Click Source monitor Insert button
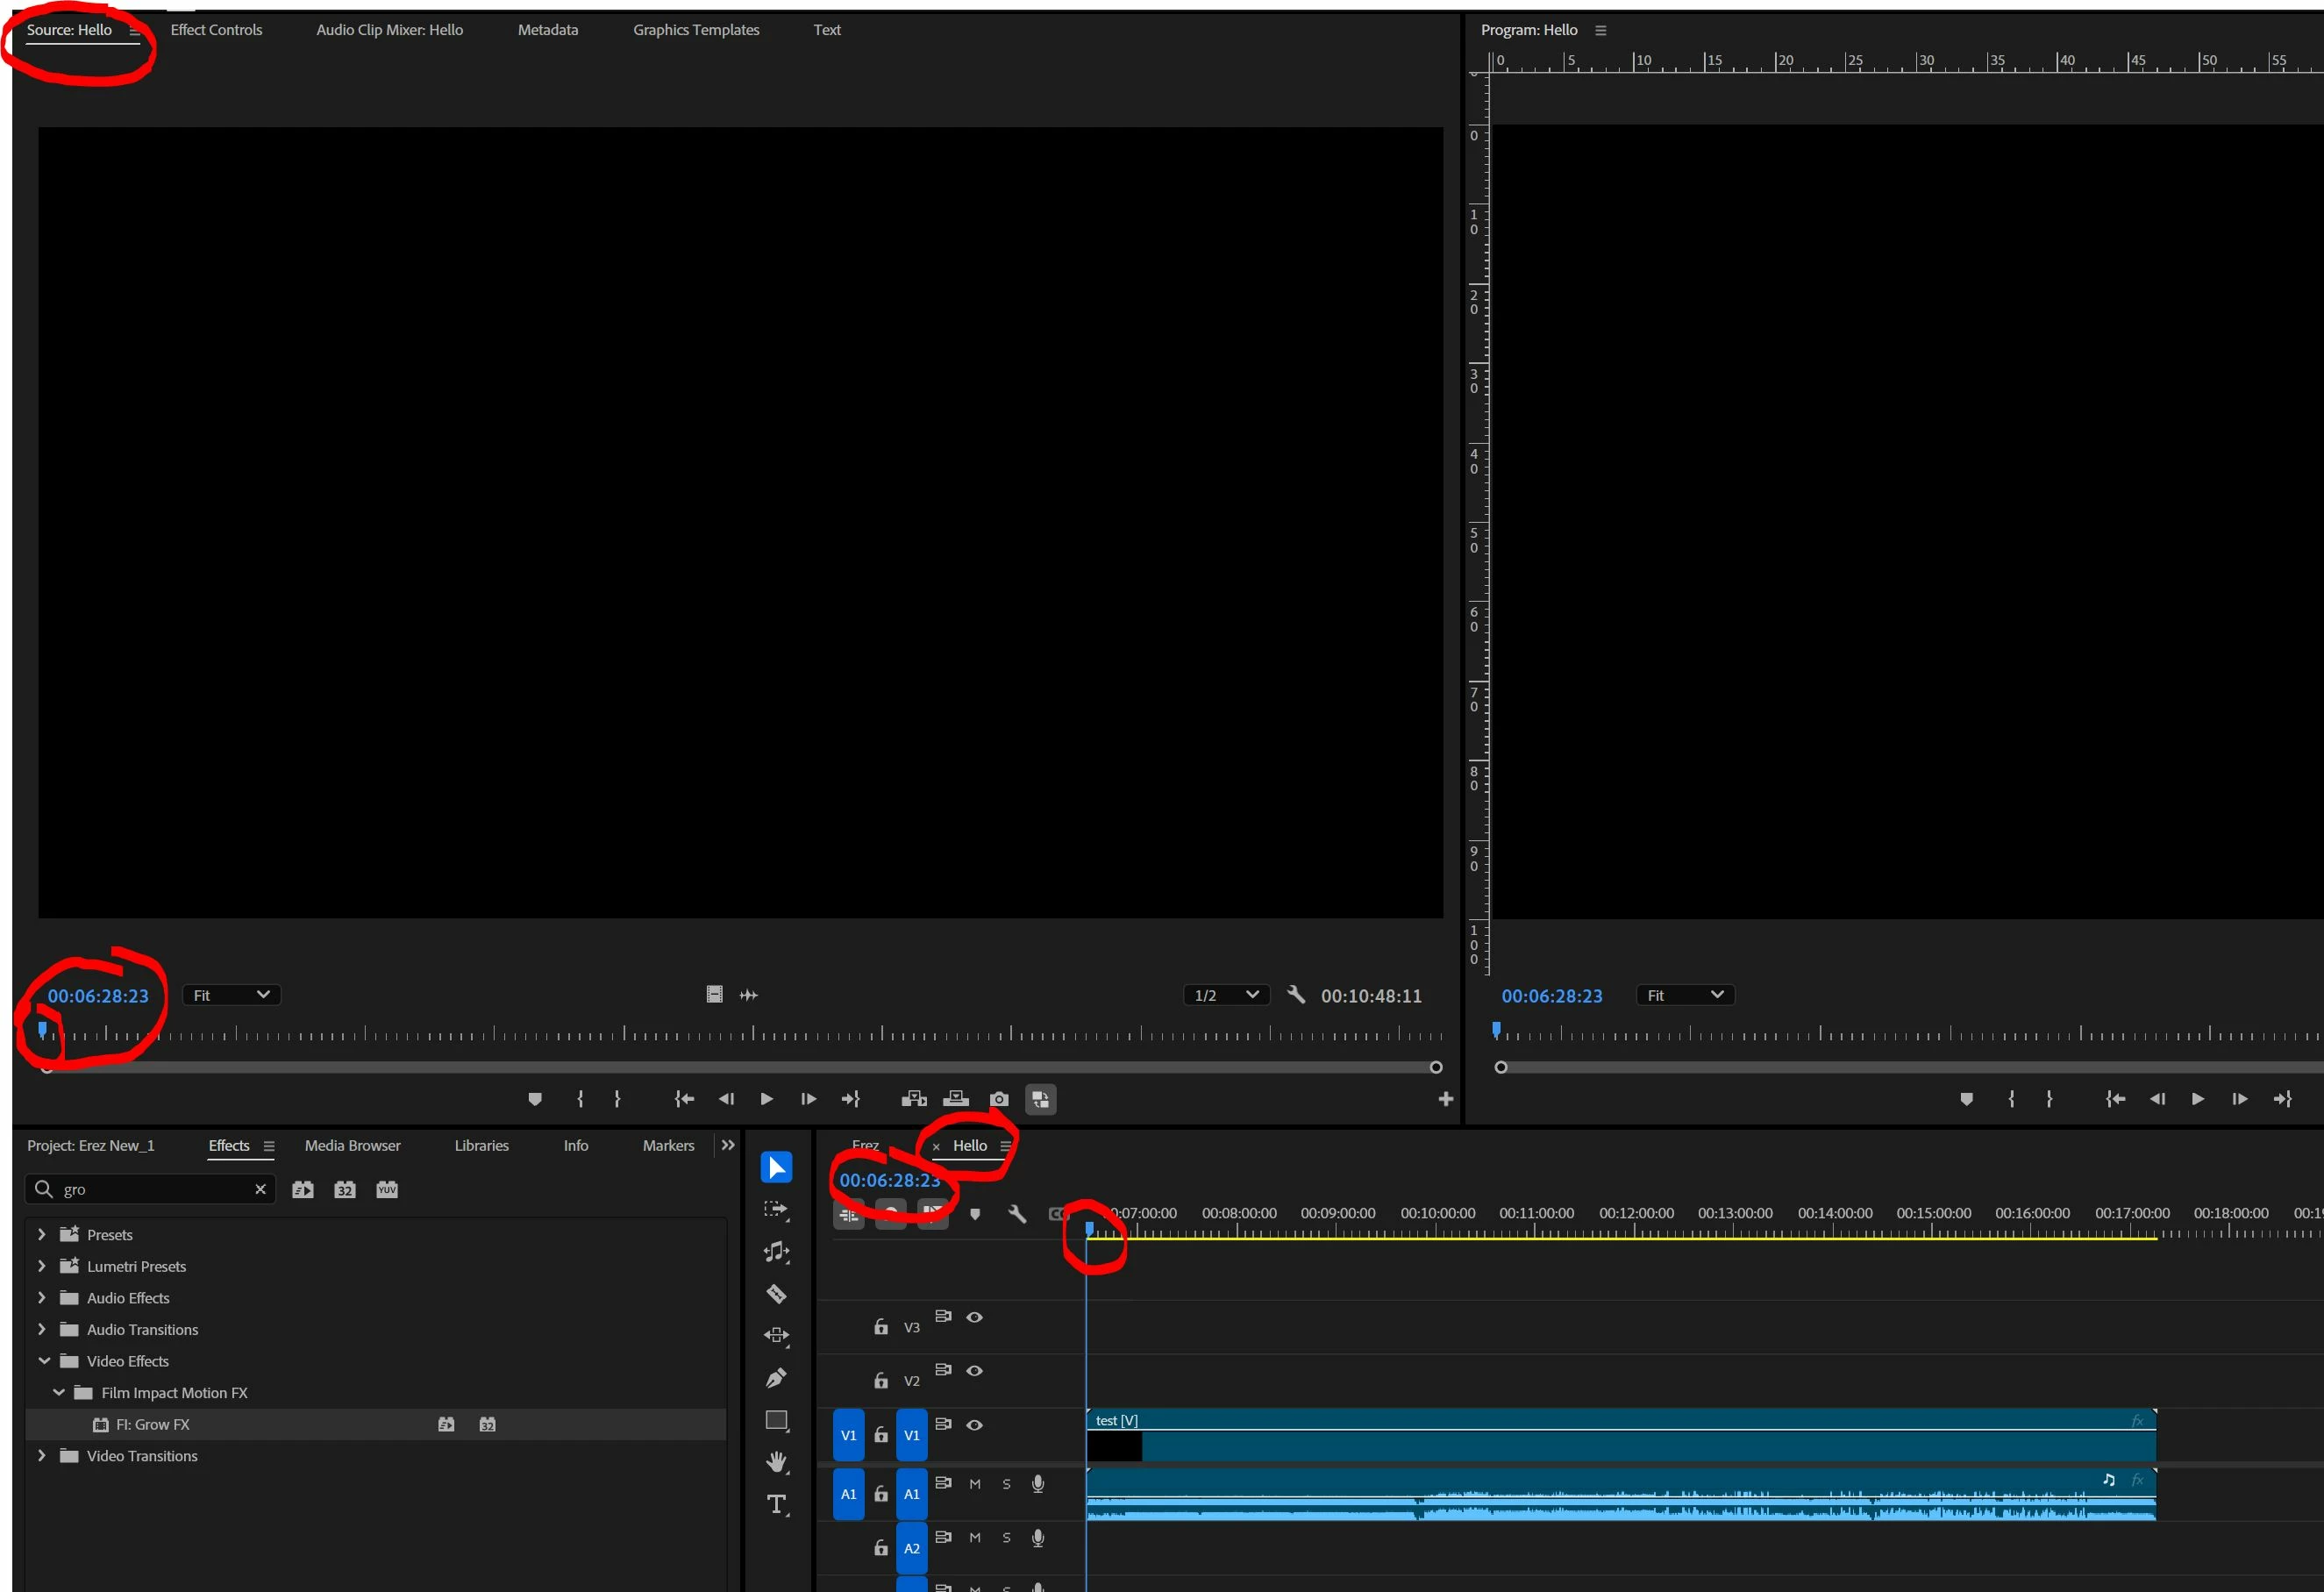The image size is (2324, 1592). pyautogui.click(x=913, y=1099)
